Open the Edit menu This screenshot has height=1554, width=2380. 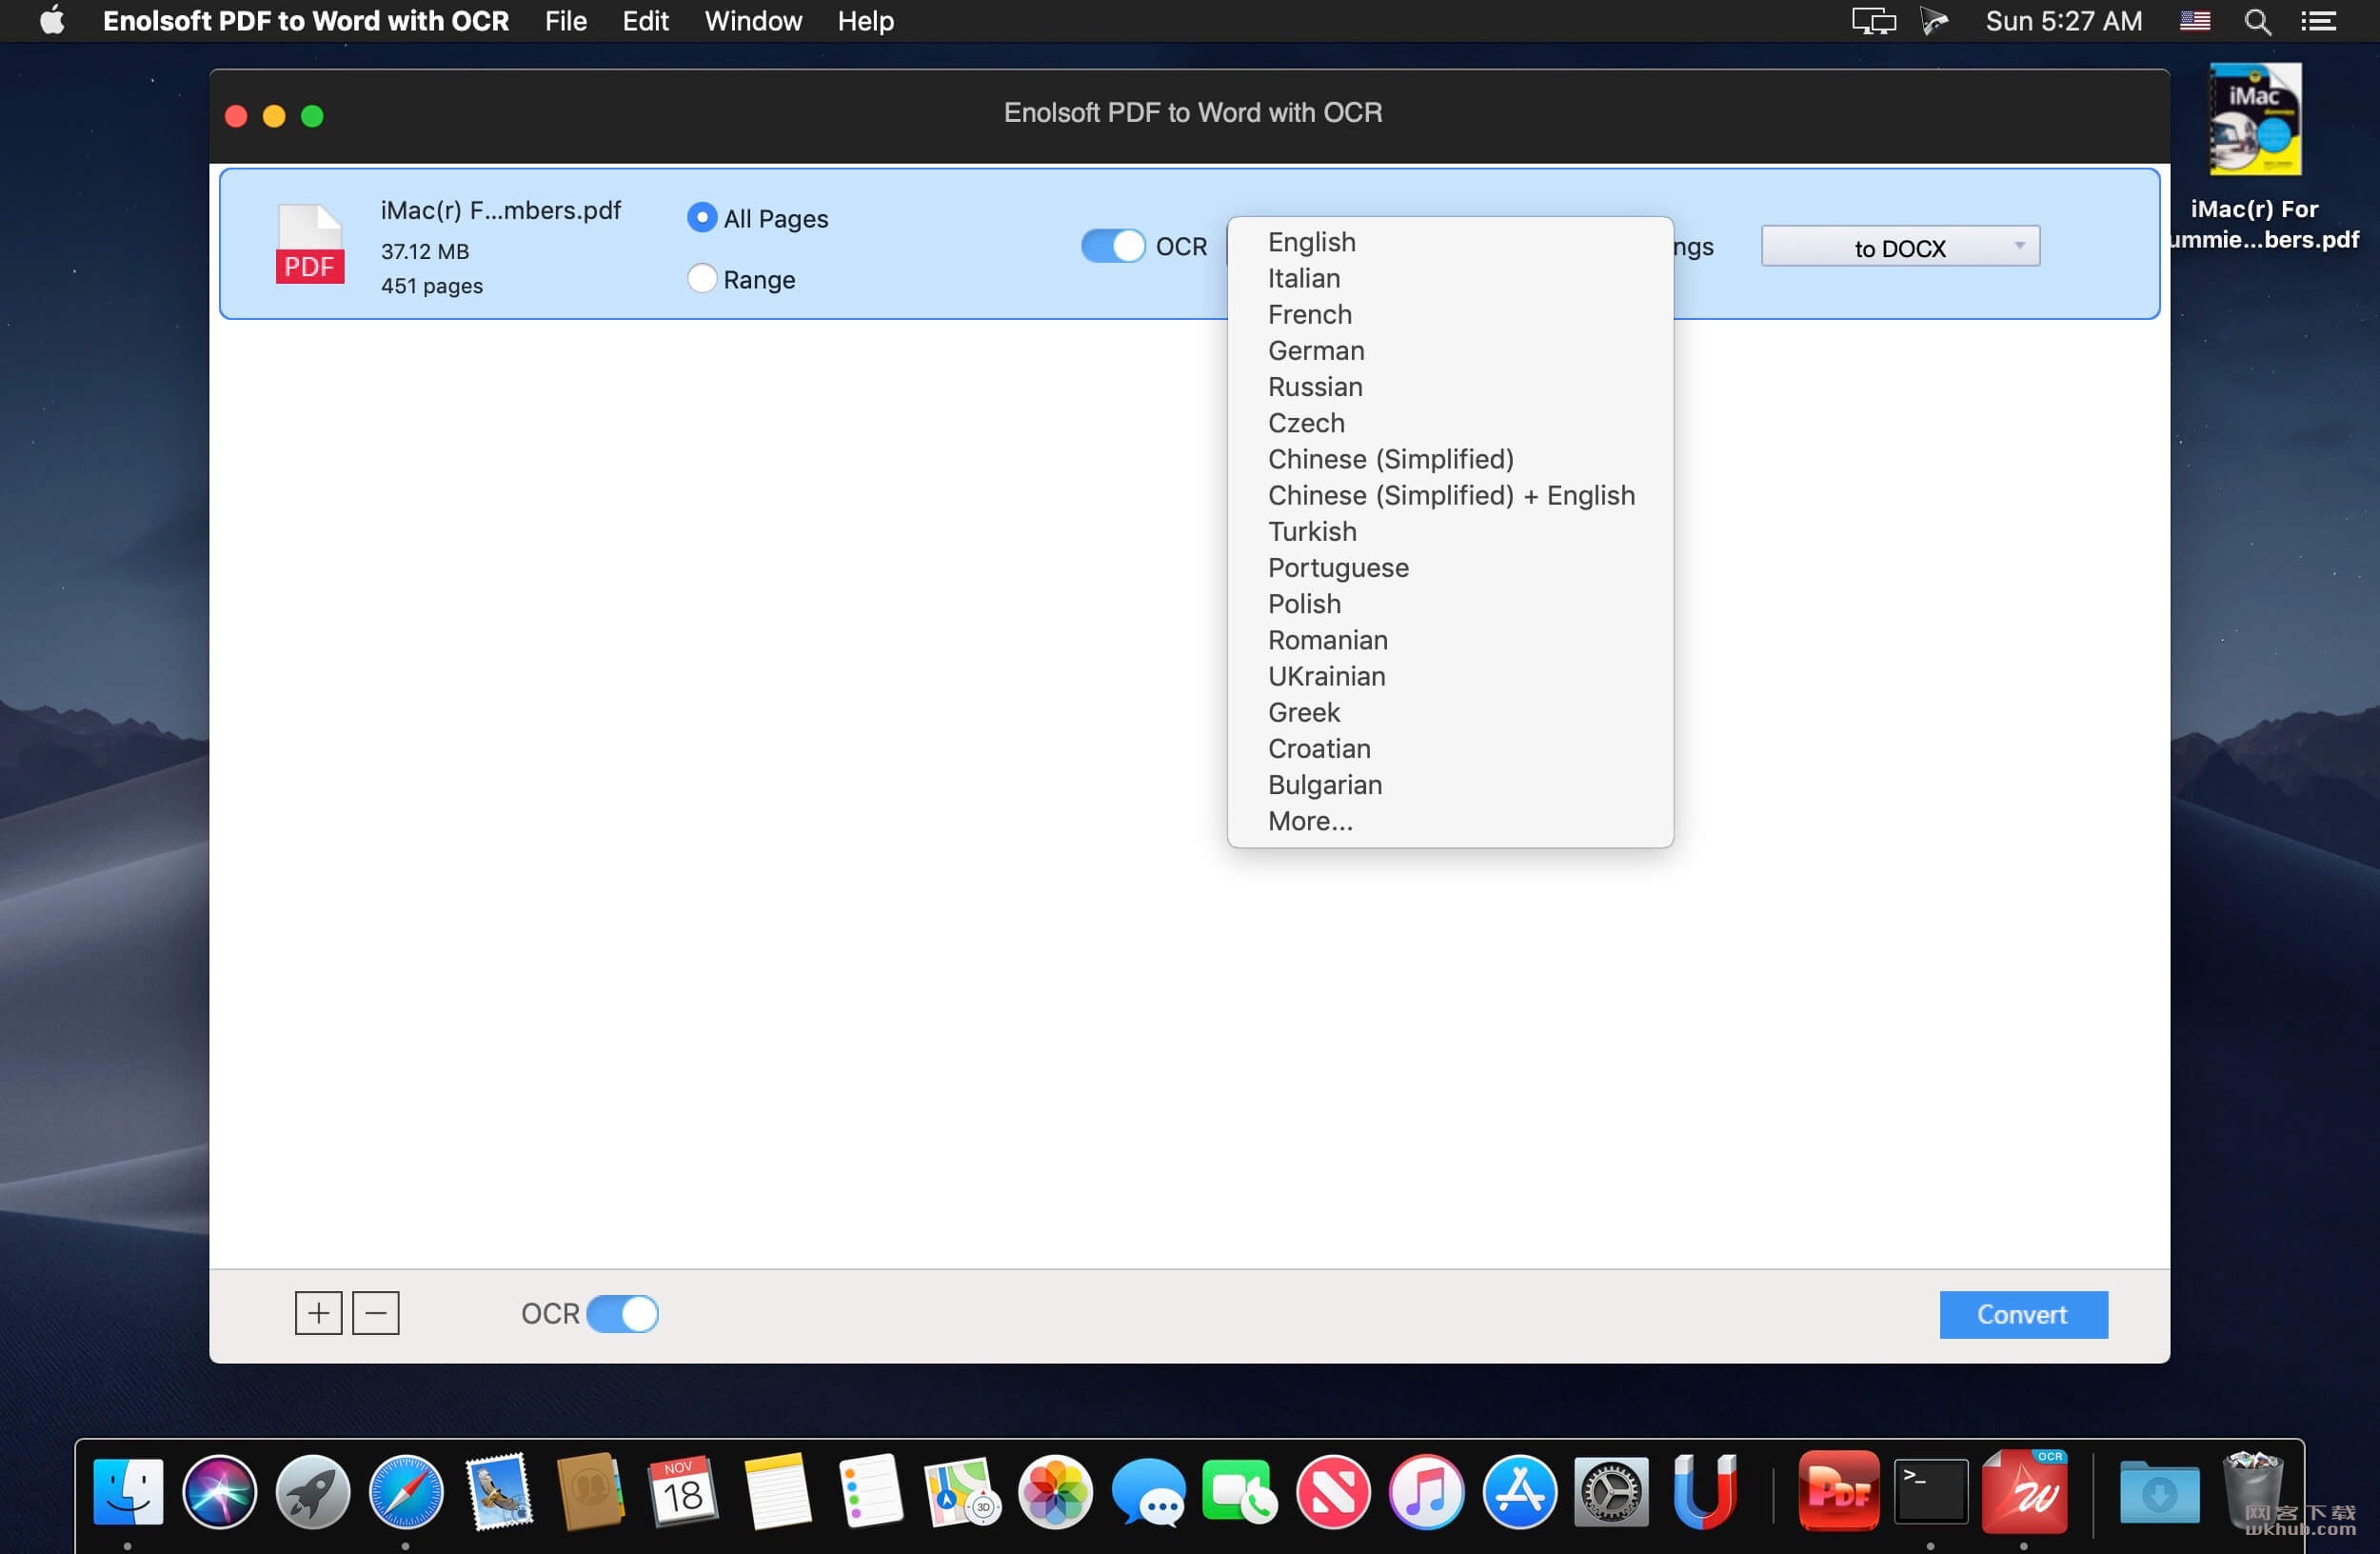point(645,20)
